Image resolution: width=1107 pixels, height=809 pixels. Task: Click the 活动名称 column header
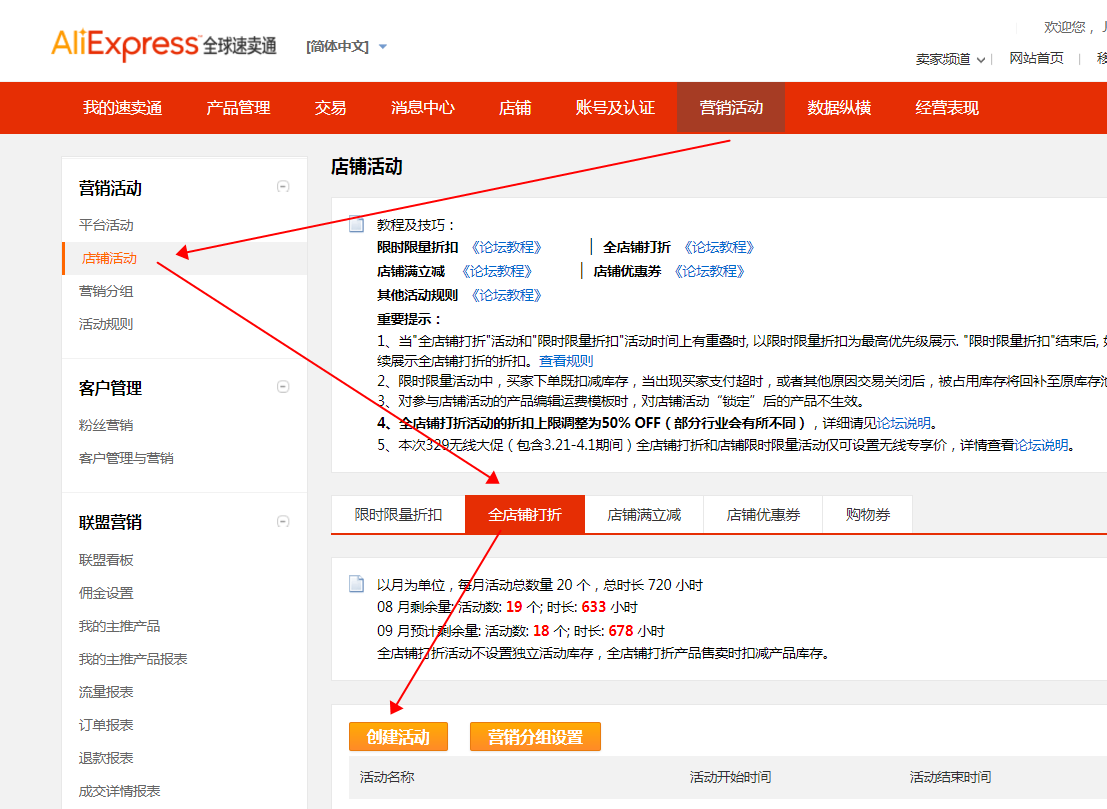387,777
